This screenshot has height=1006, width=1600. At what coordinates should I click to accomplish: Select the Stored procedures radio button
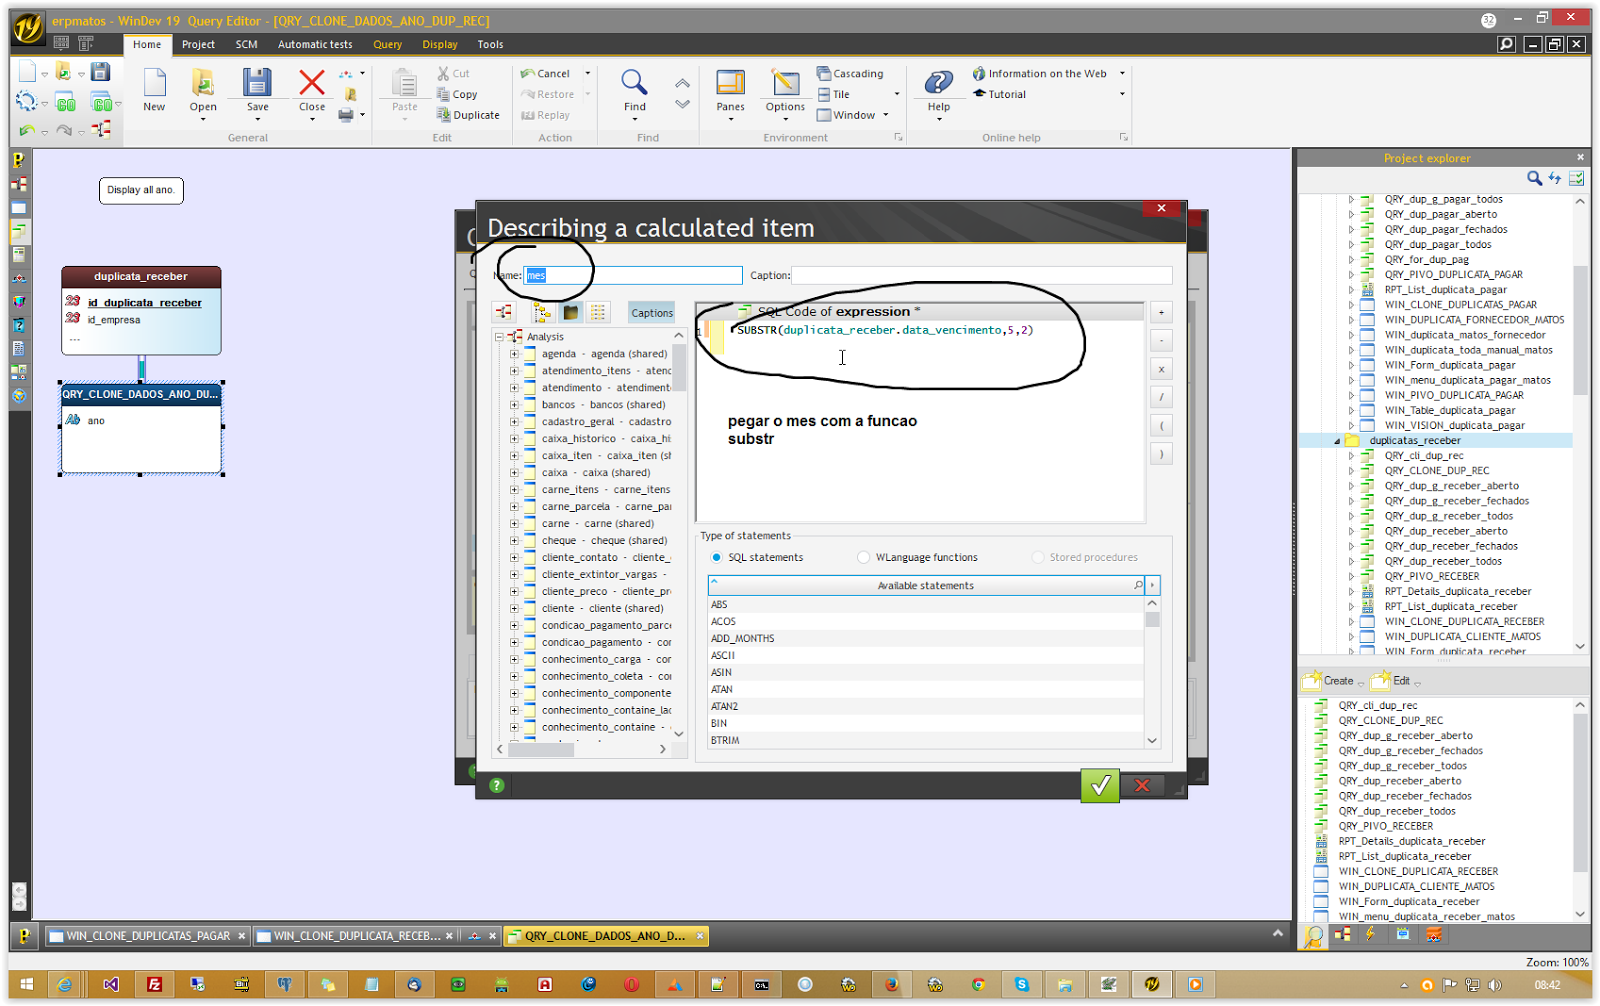point(1038,558)
